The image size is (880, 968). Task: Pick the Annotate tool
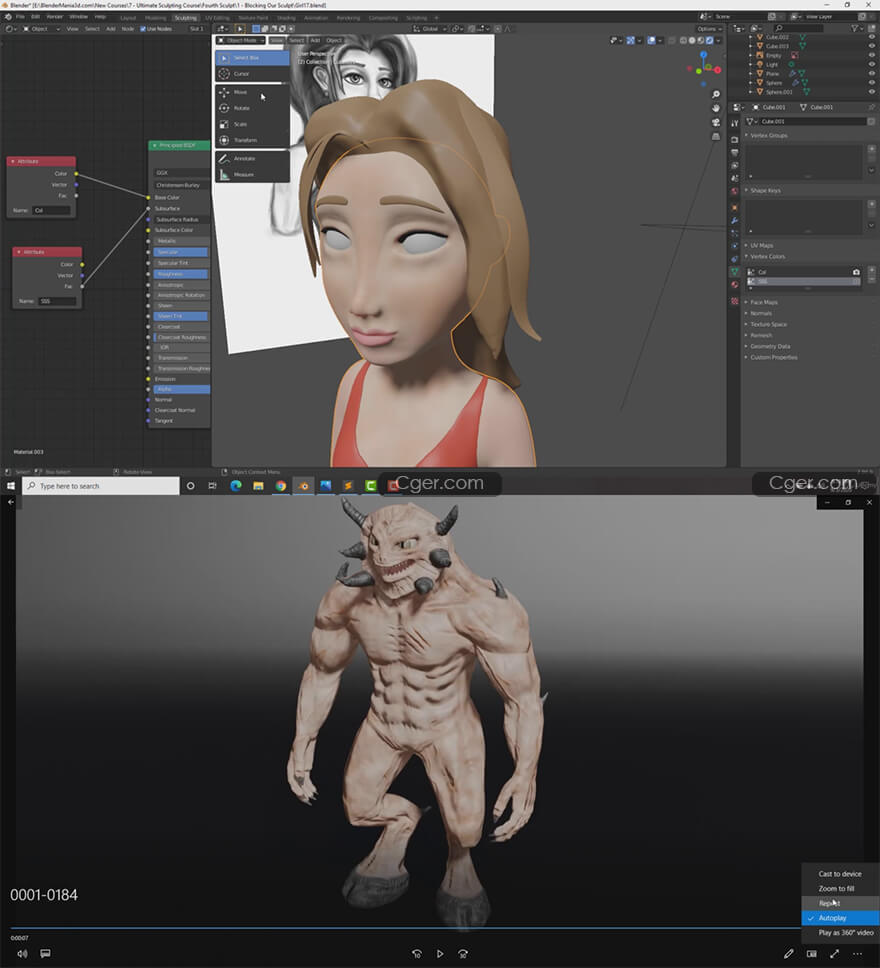tap(252, 159)
